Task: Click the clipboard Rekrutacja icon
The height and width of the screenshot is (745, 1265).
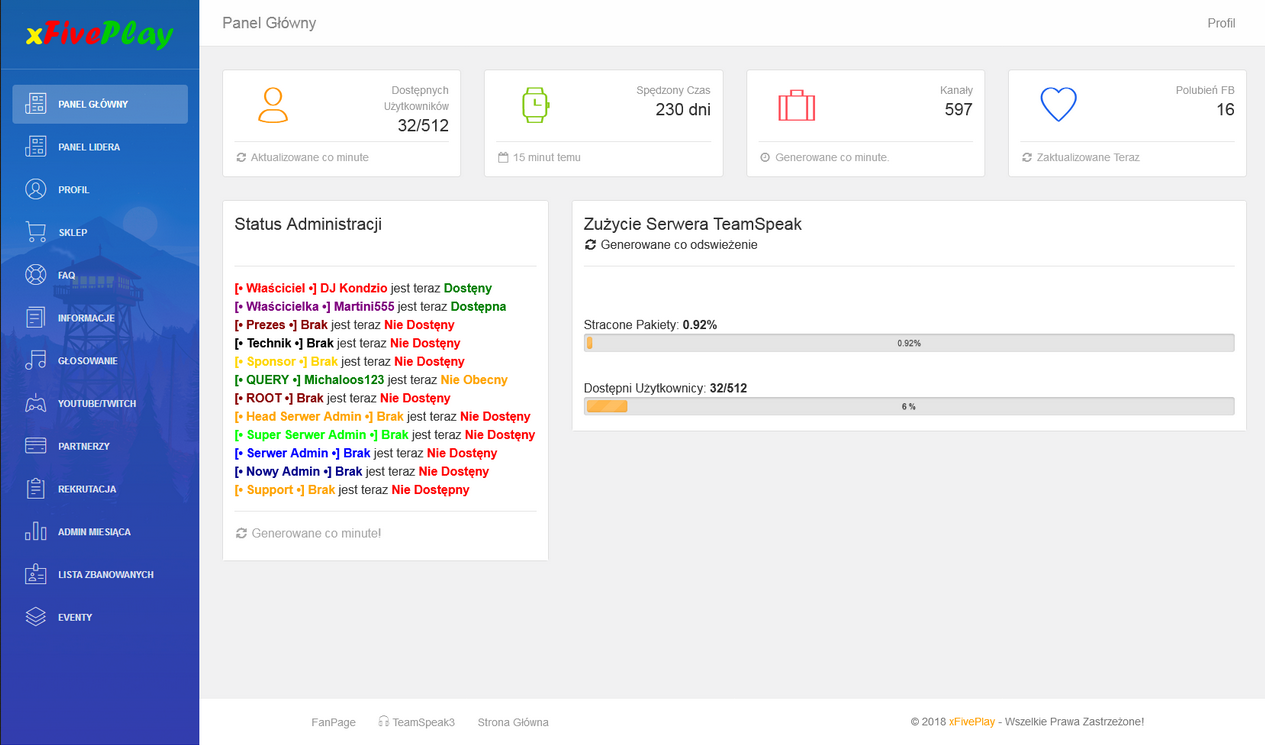Action: click(36, 489)
